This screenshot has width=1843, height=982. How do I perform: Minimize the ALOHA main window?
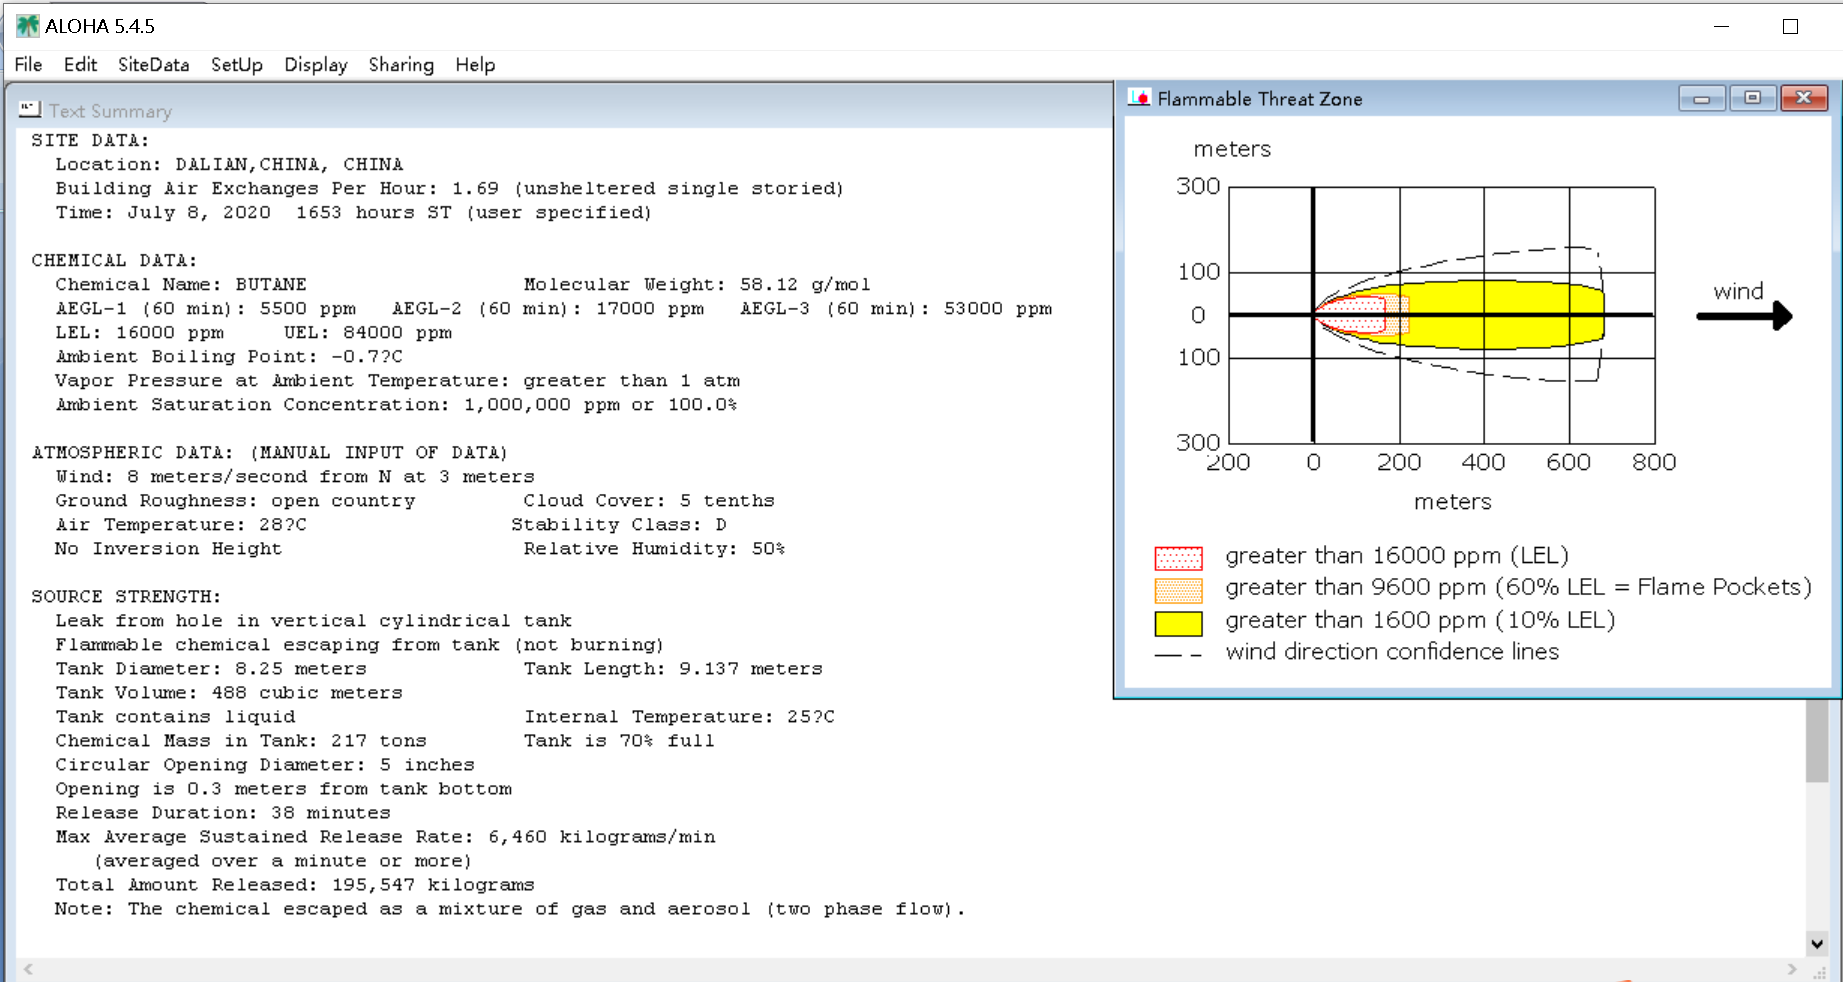point(1721,27)
